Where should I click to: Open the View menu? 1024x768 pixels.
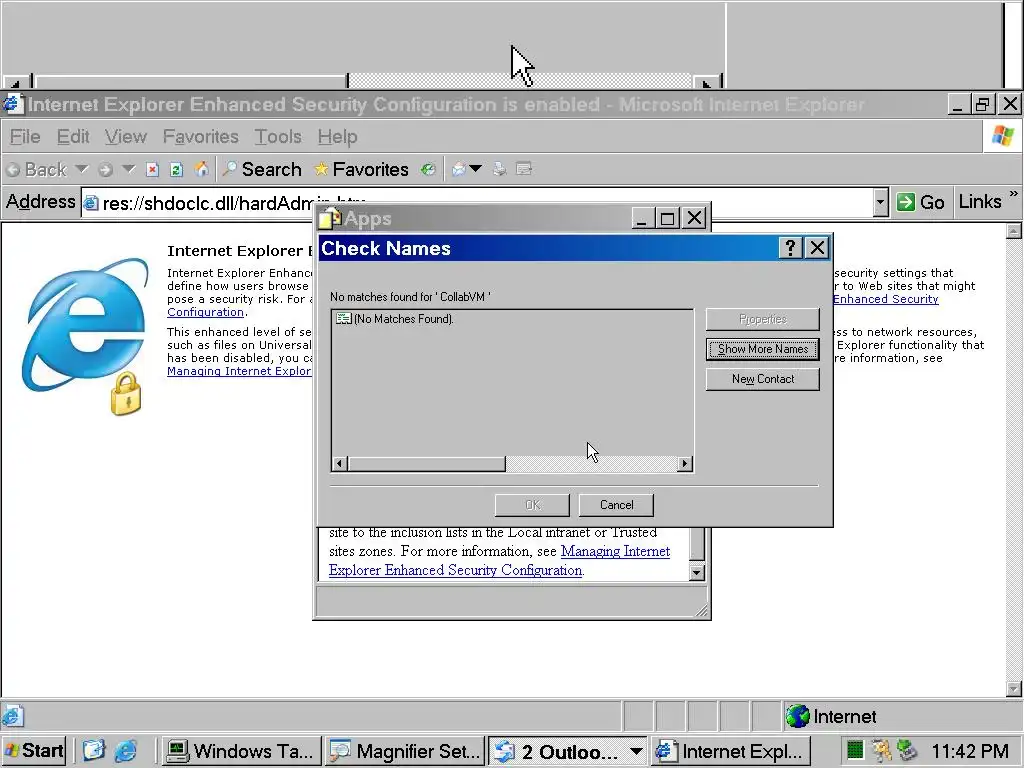point(125,136)
